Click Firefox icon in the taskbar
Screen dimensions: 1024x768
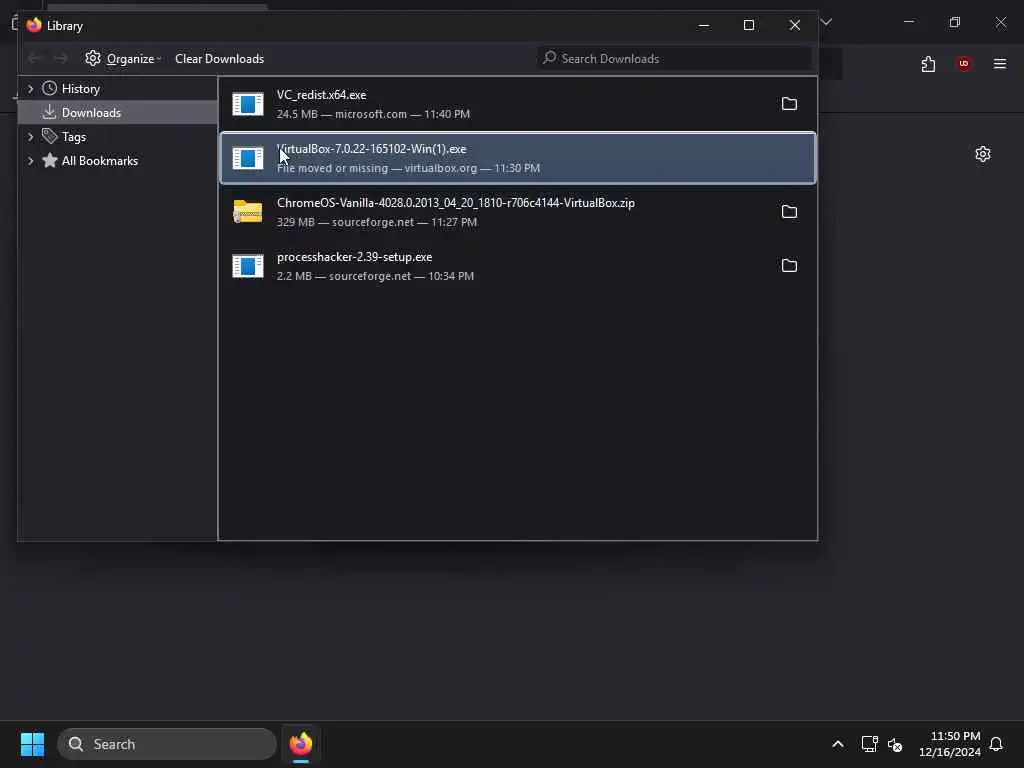(300, 744)
